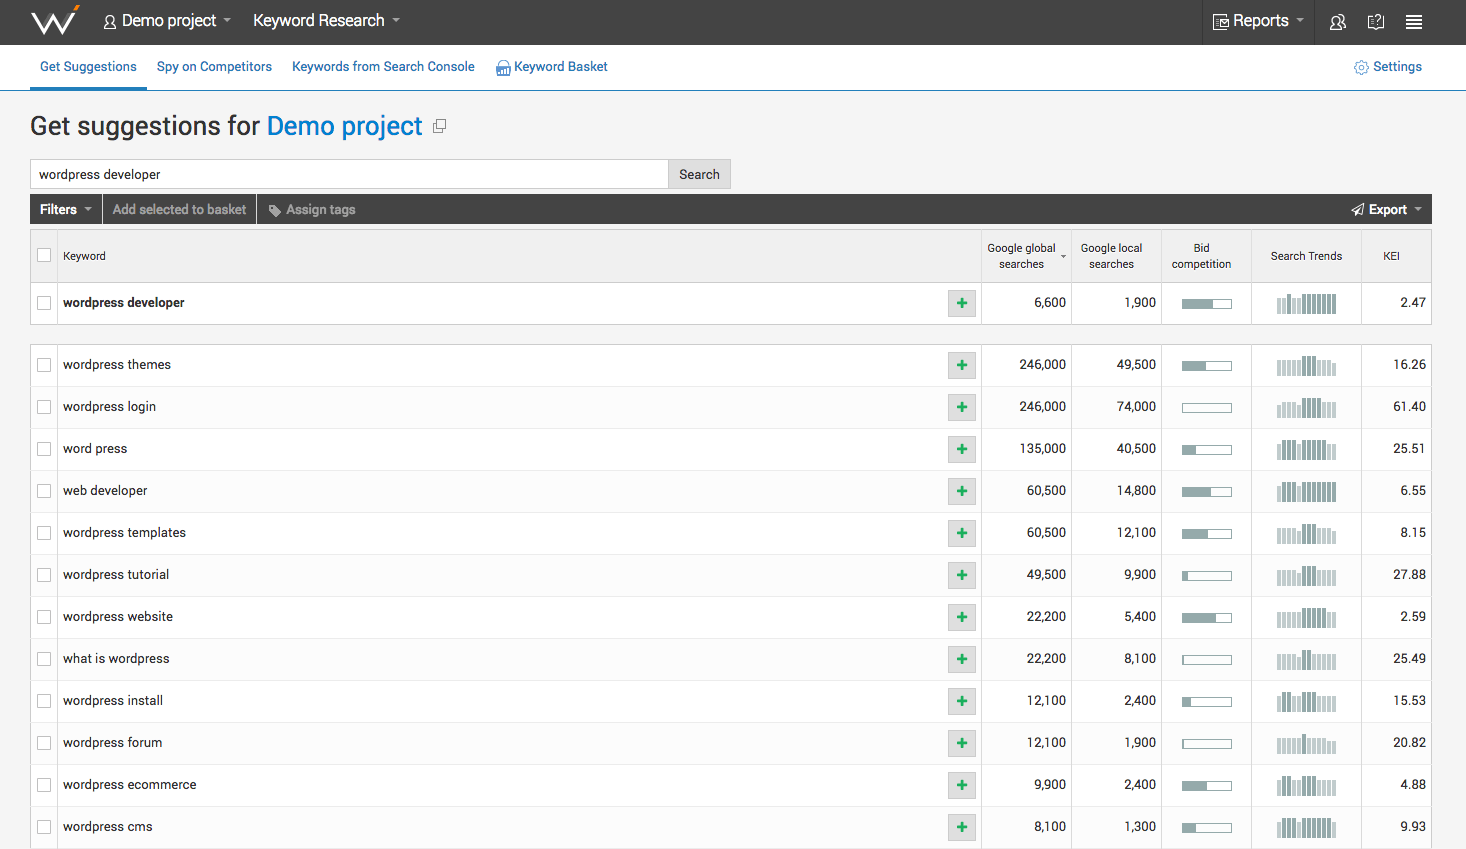Screen dimensions: 1466x849
Task: Open Keywords from Search Console tab
Action: pyautogui.click(x=383, y=67)
